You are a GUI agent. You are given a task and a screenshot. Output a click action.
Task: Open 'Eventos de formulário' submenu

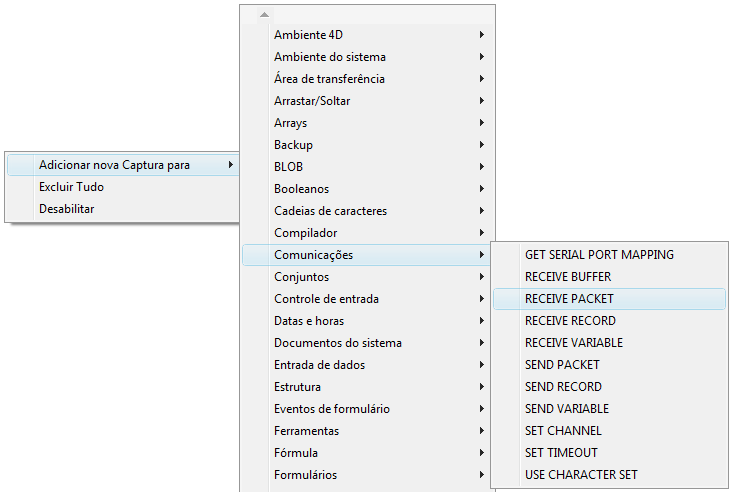(332, 409)
